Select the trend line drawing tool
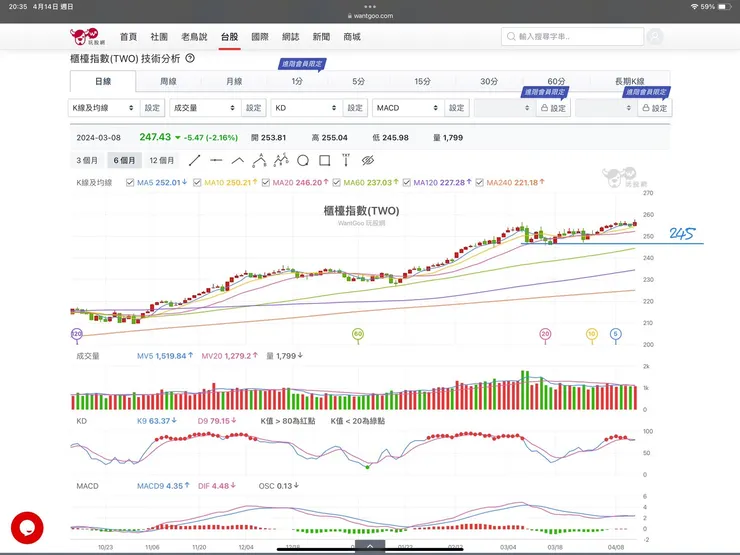Viewport: 740px width, 555px height. [x=194, y=160]
